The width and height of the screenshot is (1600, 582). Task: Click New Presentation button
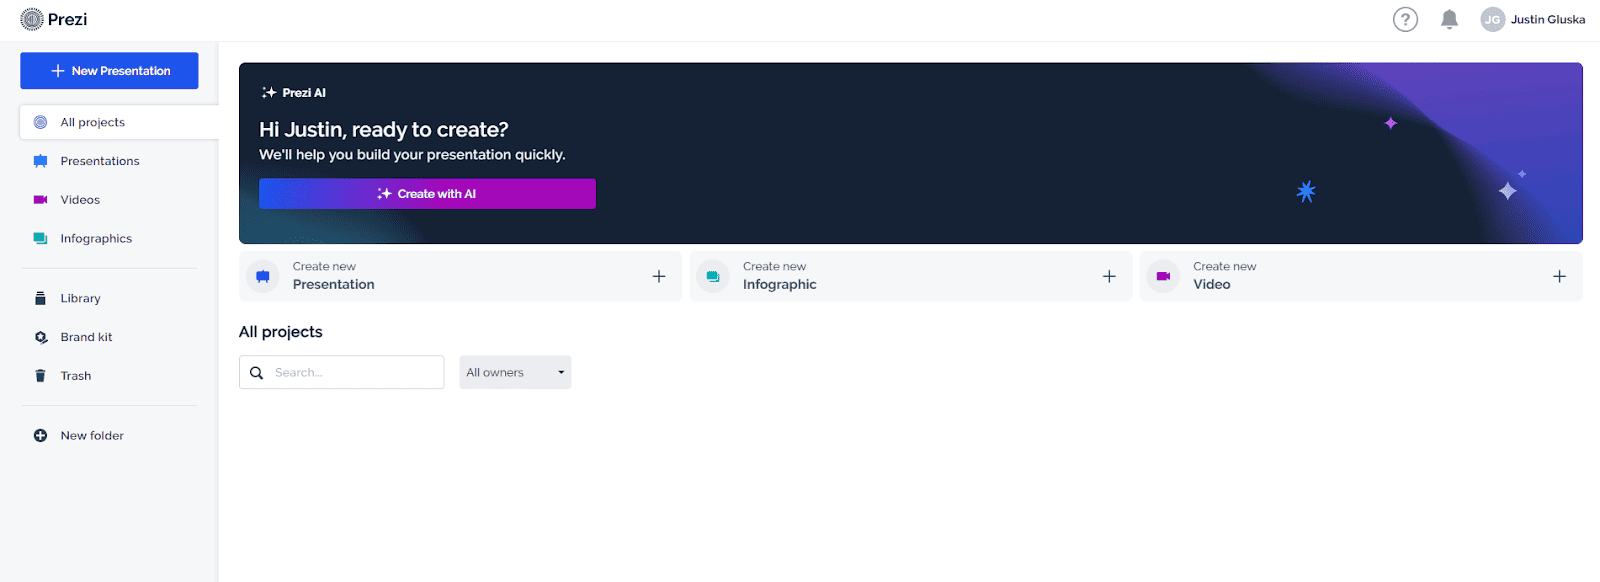(x=109, y=71)
